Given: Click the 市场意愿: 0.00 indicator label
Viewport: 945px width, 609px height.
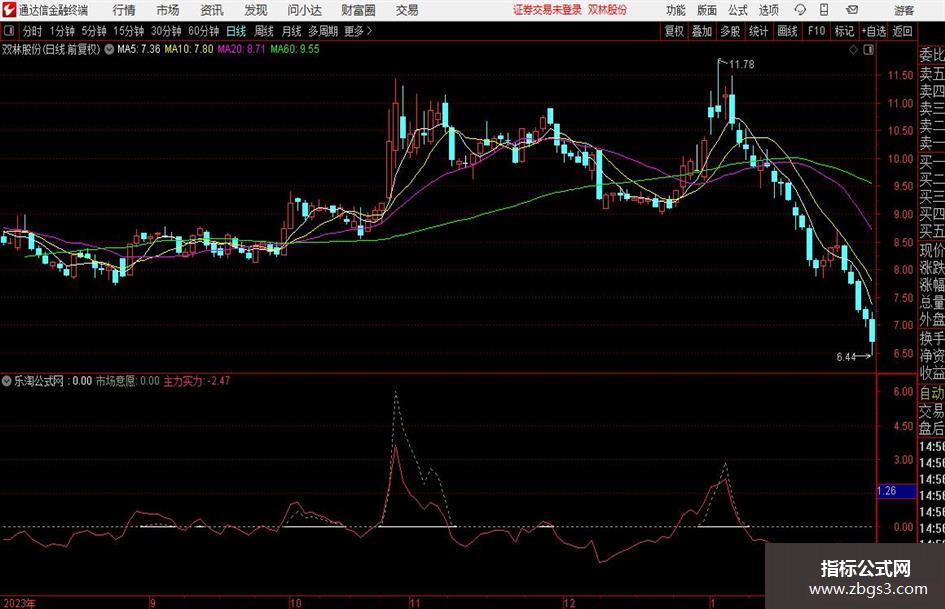Looking at the screenshot, I should (x=128, y=380).
